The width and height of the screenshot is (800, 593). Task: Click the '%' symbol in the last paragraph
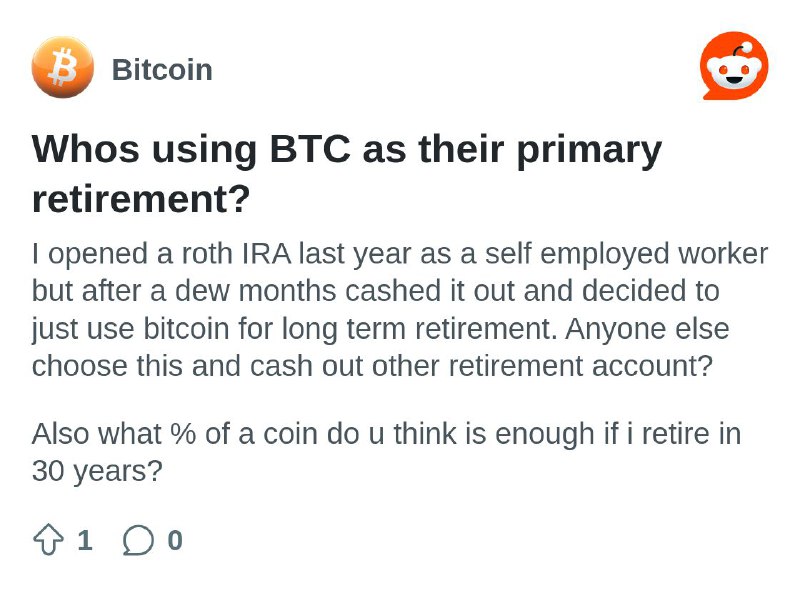183,434
